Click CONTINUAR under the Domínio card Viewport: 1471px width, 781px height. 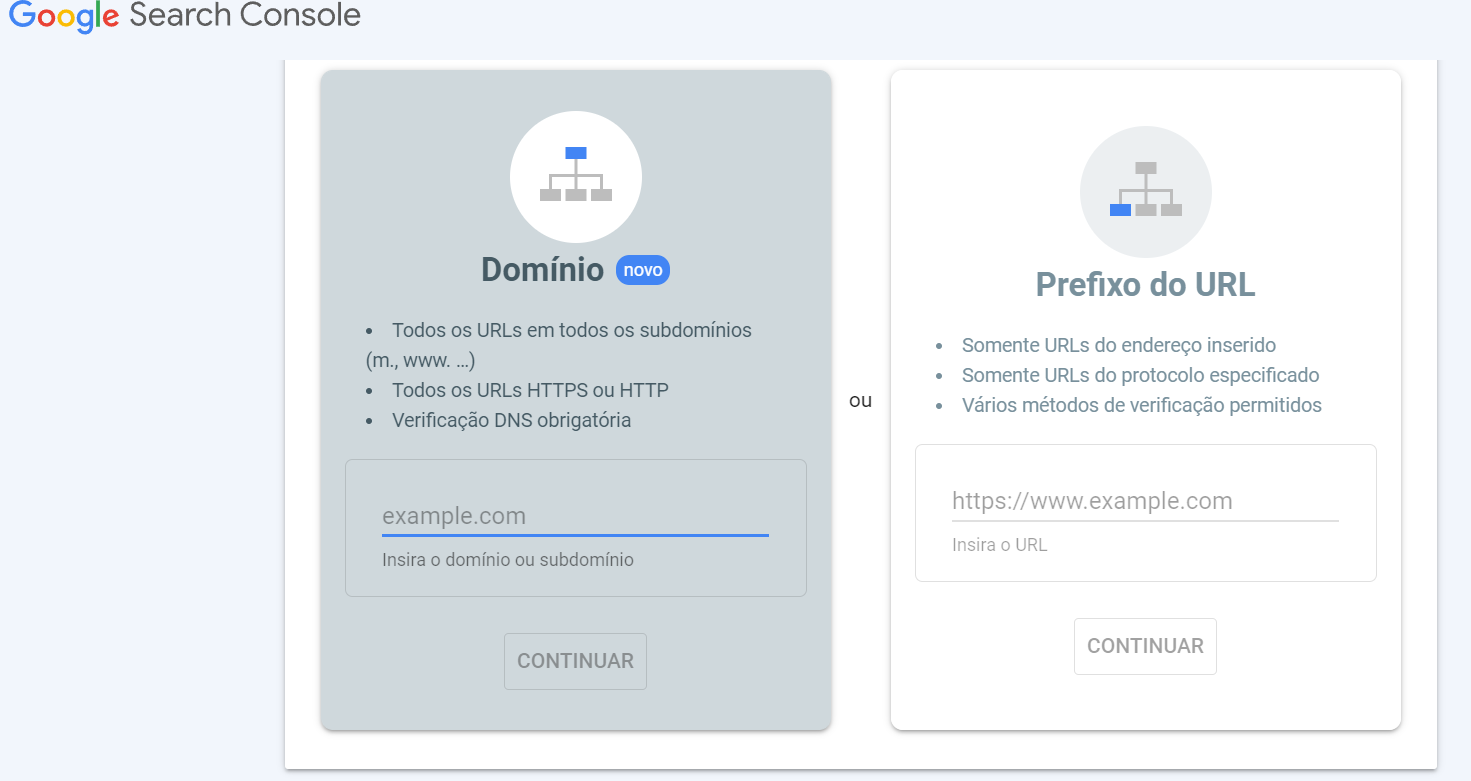click(575, 661)
